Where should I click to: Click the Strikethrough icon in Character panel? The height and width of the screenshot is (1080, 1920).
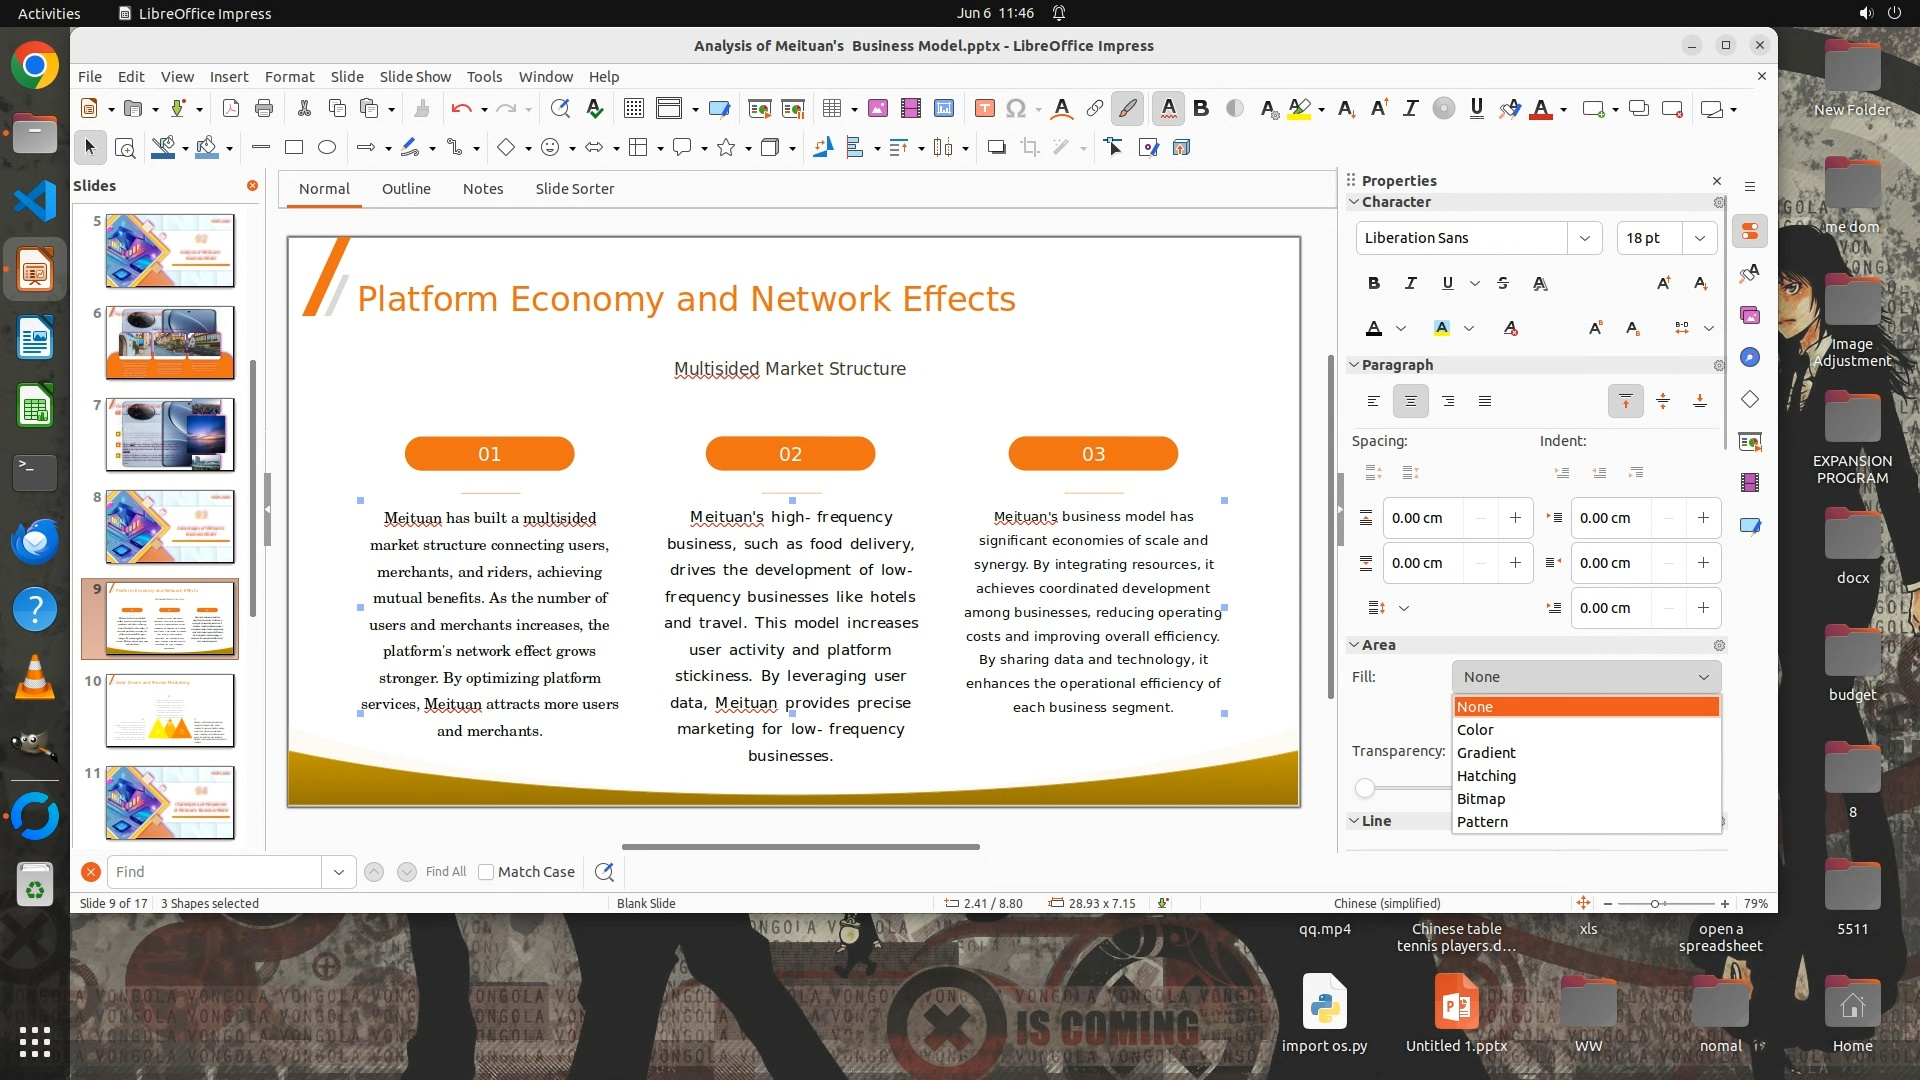tap(1503, 284)
